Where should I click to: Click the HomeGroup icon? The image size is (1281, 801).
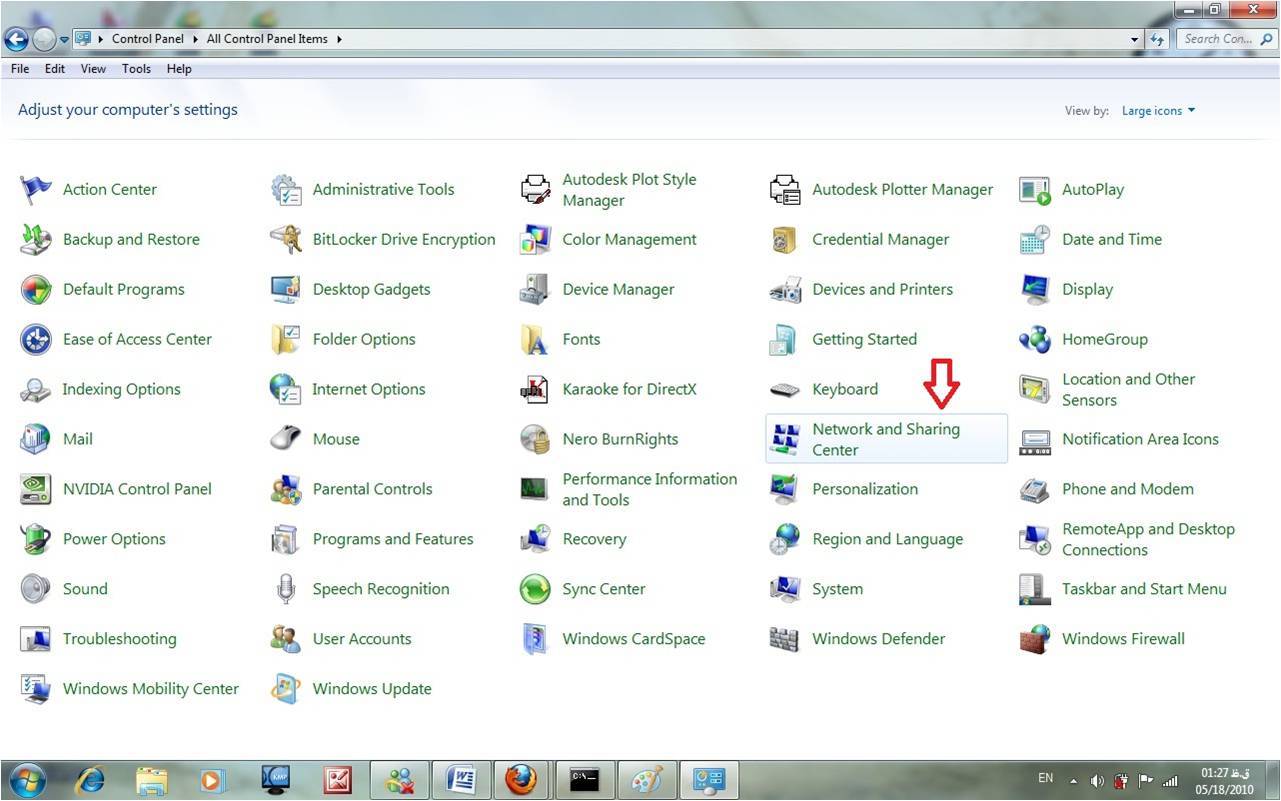click(x=1035, y=339)
